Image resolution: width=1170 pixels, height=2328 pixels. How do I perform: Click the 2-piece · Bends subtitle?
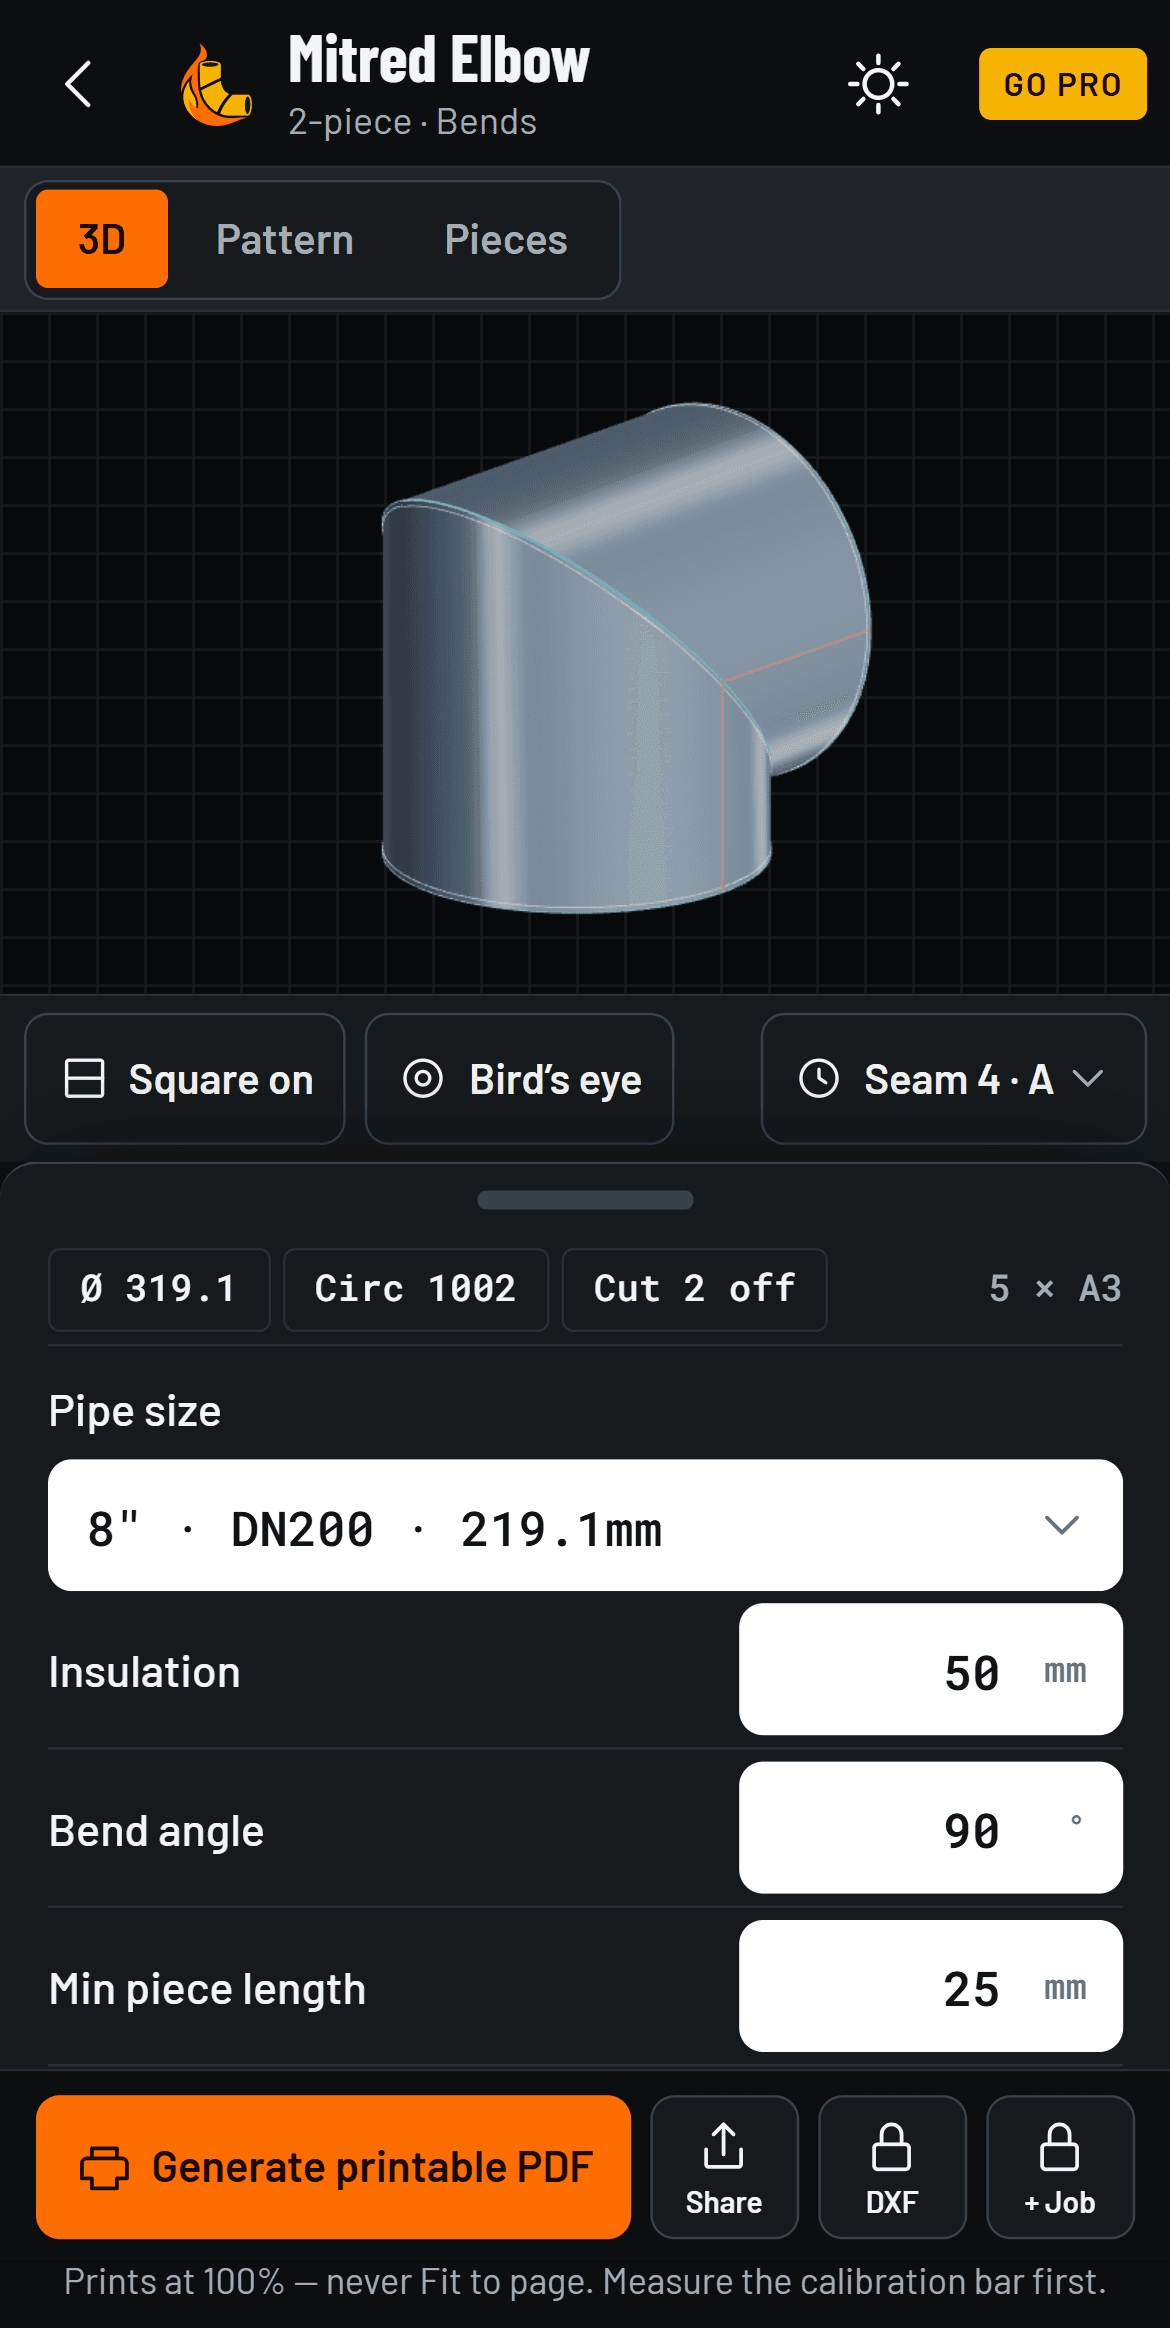412,122
